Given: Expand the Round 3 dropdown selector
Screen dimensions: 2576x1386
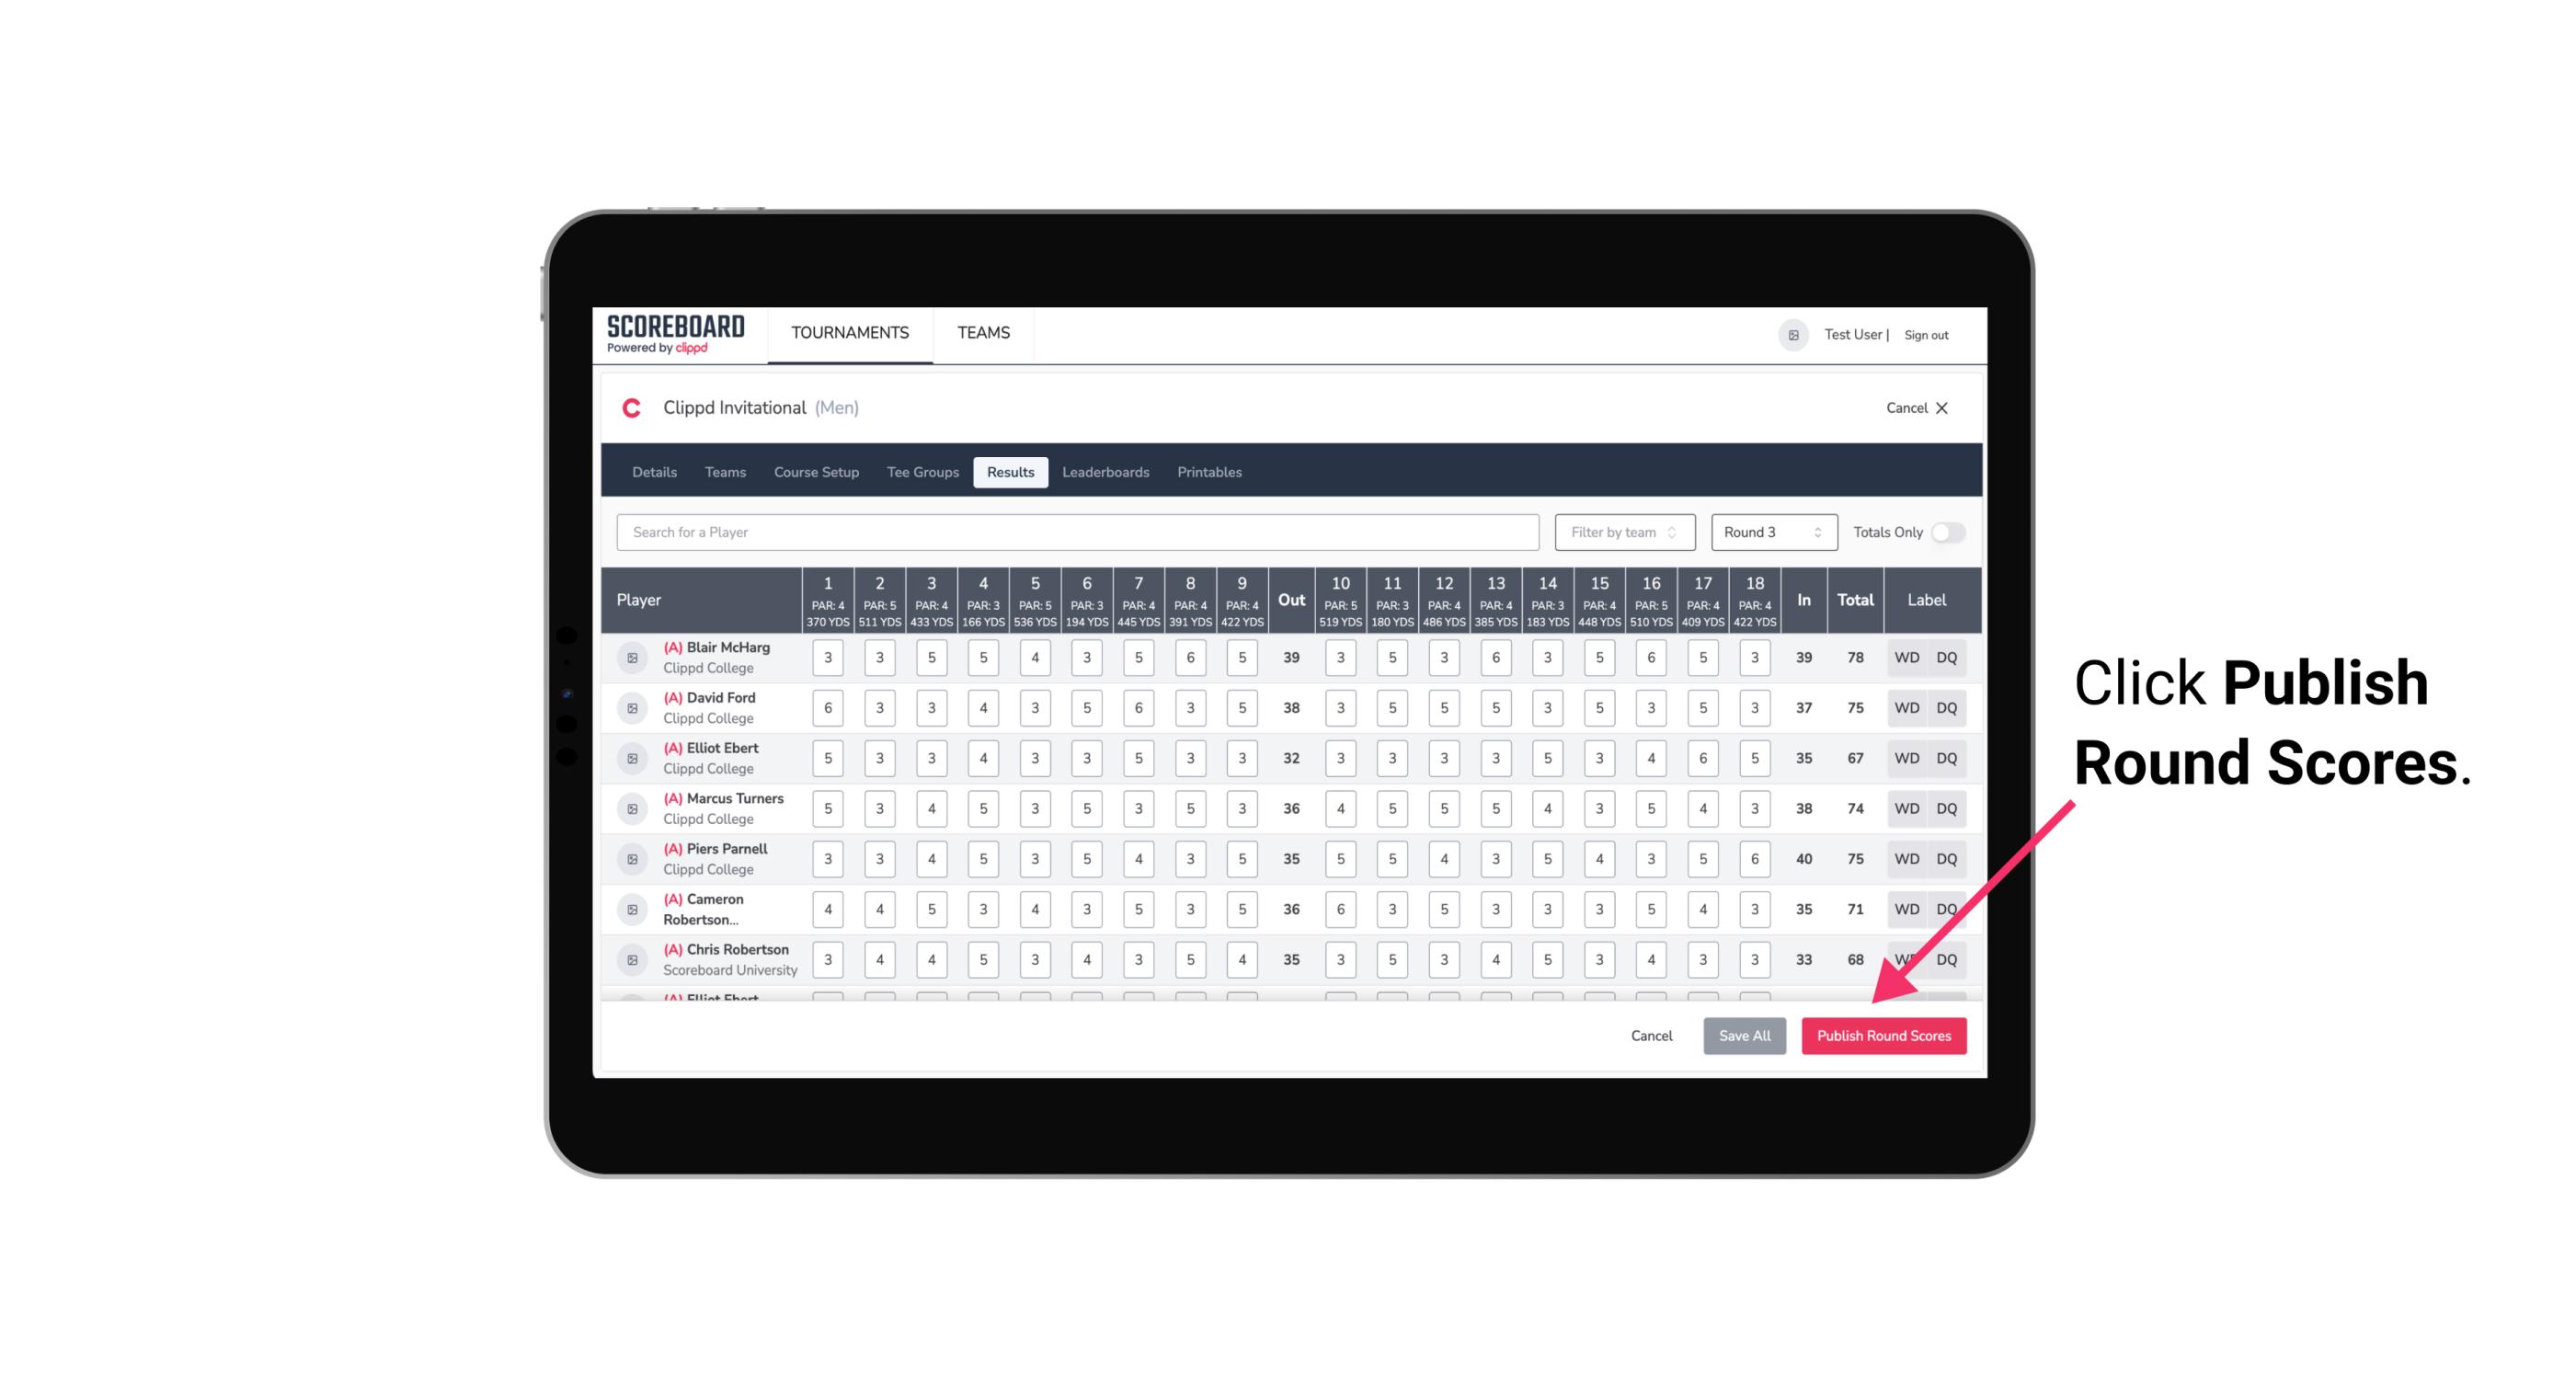Looking at the screenshot, I should 1769,533.
